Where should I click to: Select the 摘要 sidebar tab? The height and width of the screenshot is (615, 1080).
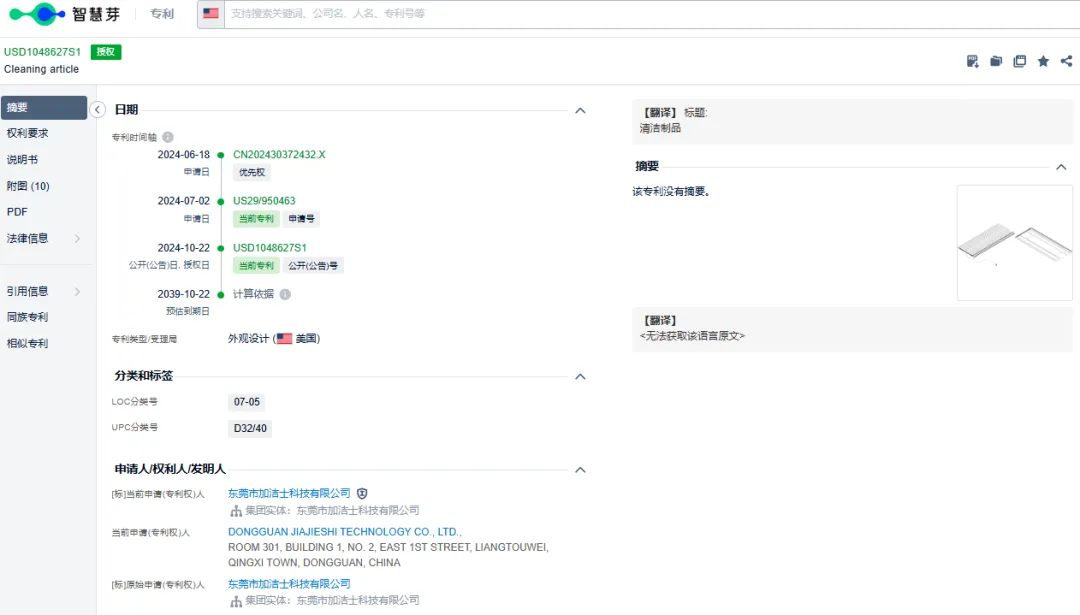tap(44, 107)
